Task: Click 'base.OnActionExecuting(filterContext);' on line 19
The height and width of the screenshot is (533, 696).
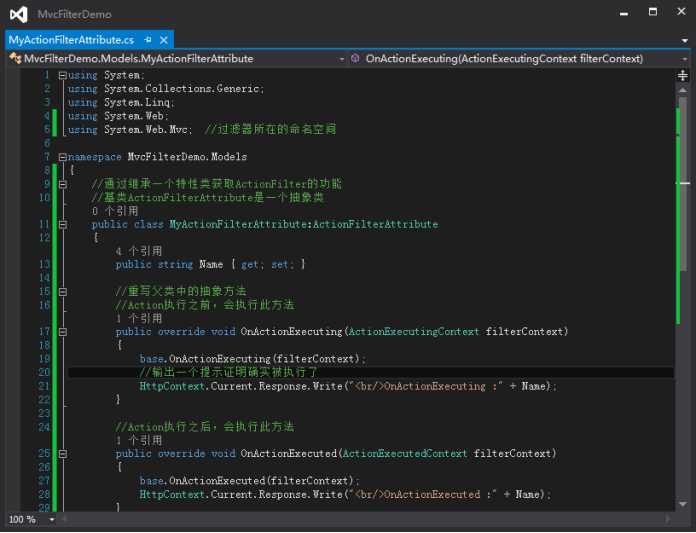Action: 253,359
